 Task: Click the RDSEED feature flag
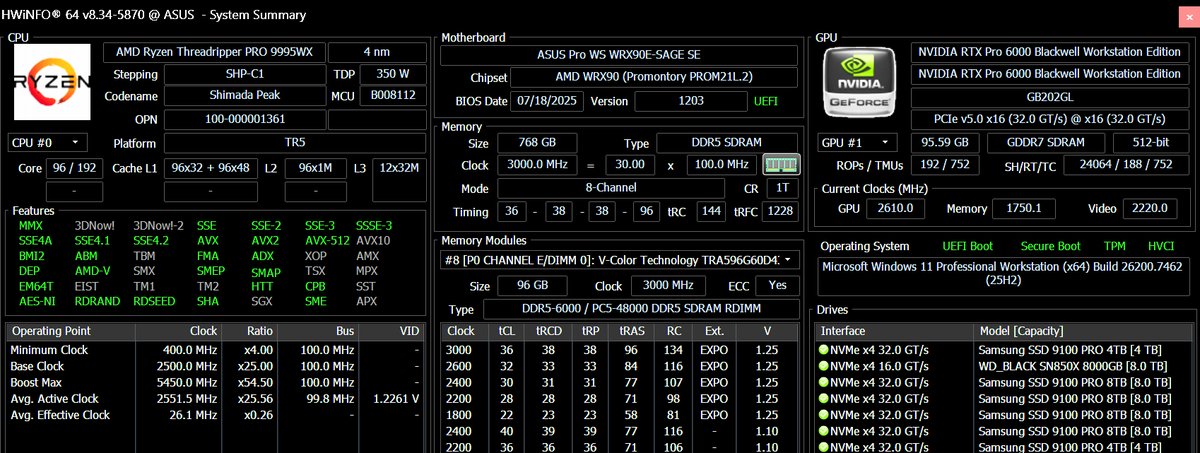click(154, 301)
